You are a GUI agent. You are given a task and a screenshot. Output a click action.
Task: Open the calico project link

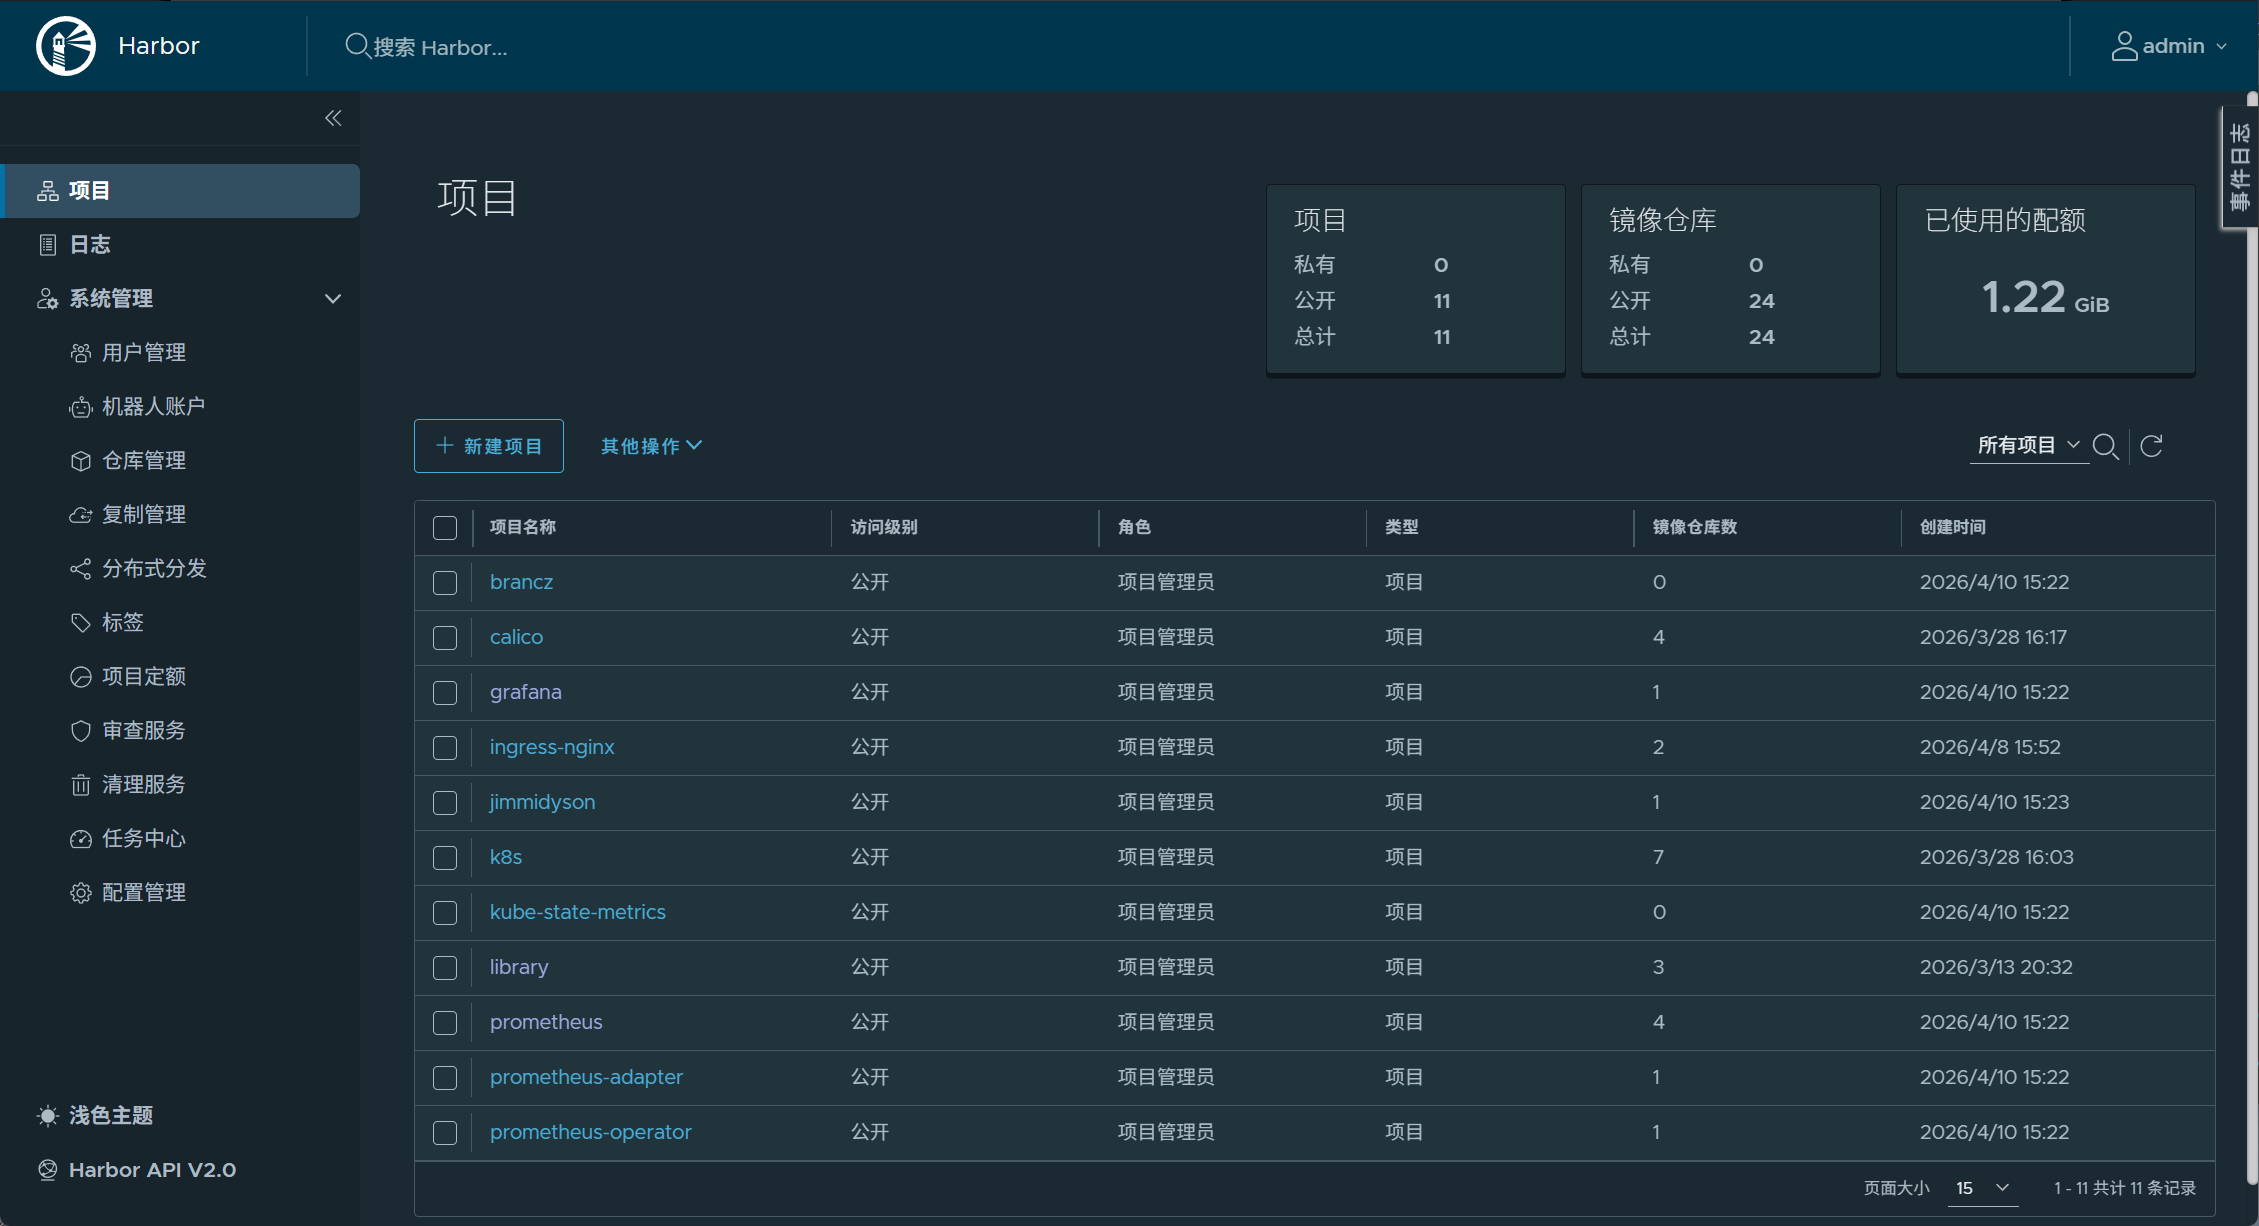[516, 637]
